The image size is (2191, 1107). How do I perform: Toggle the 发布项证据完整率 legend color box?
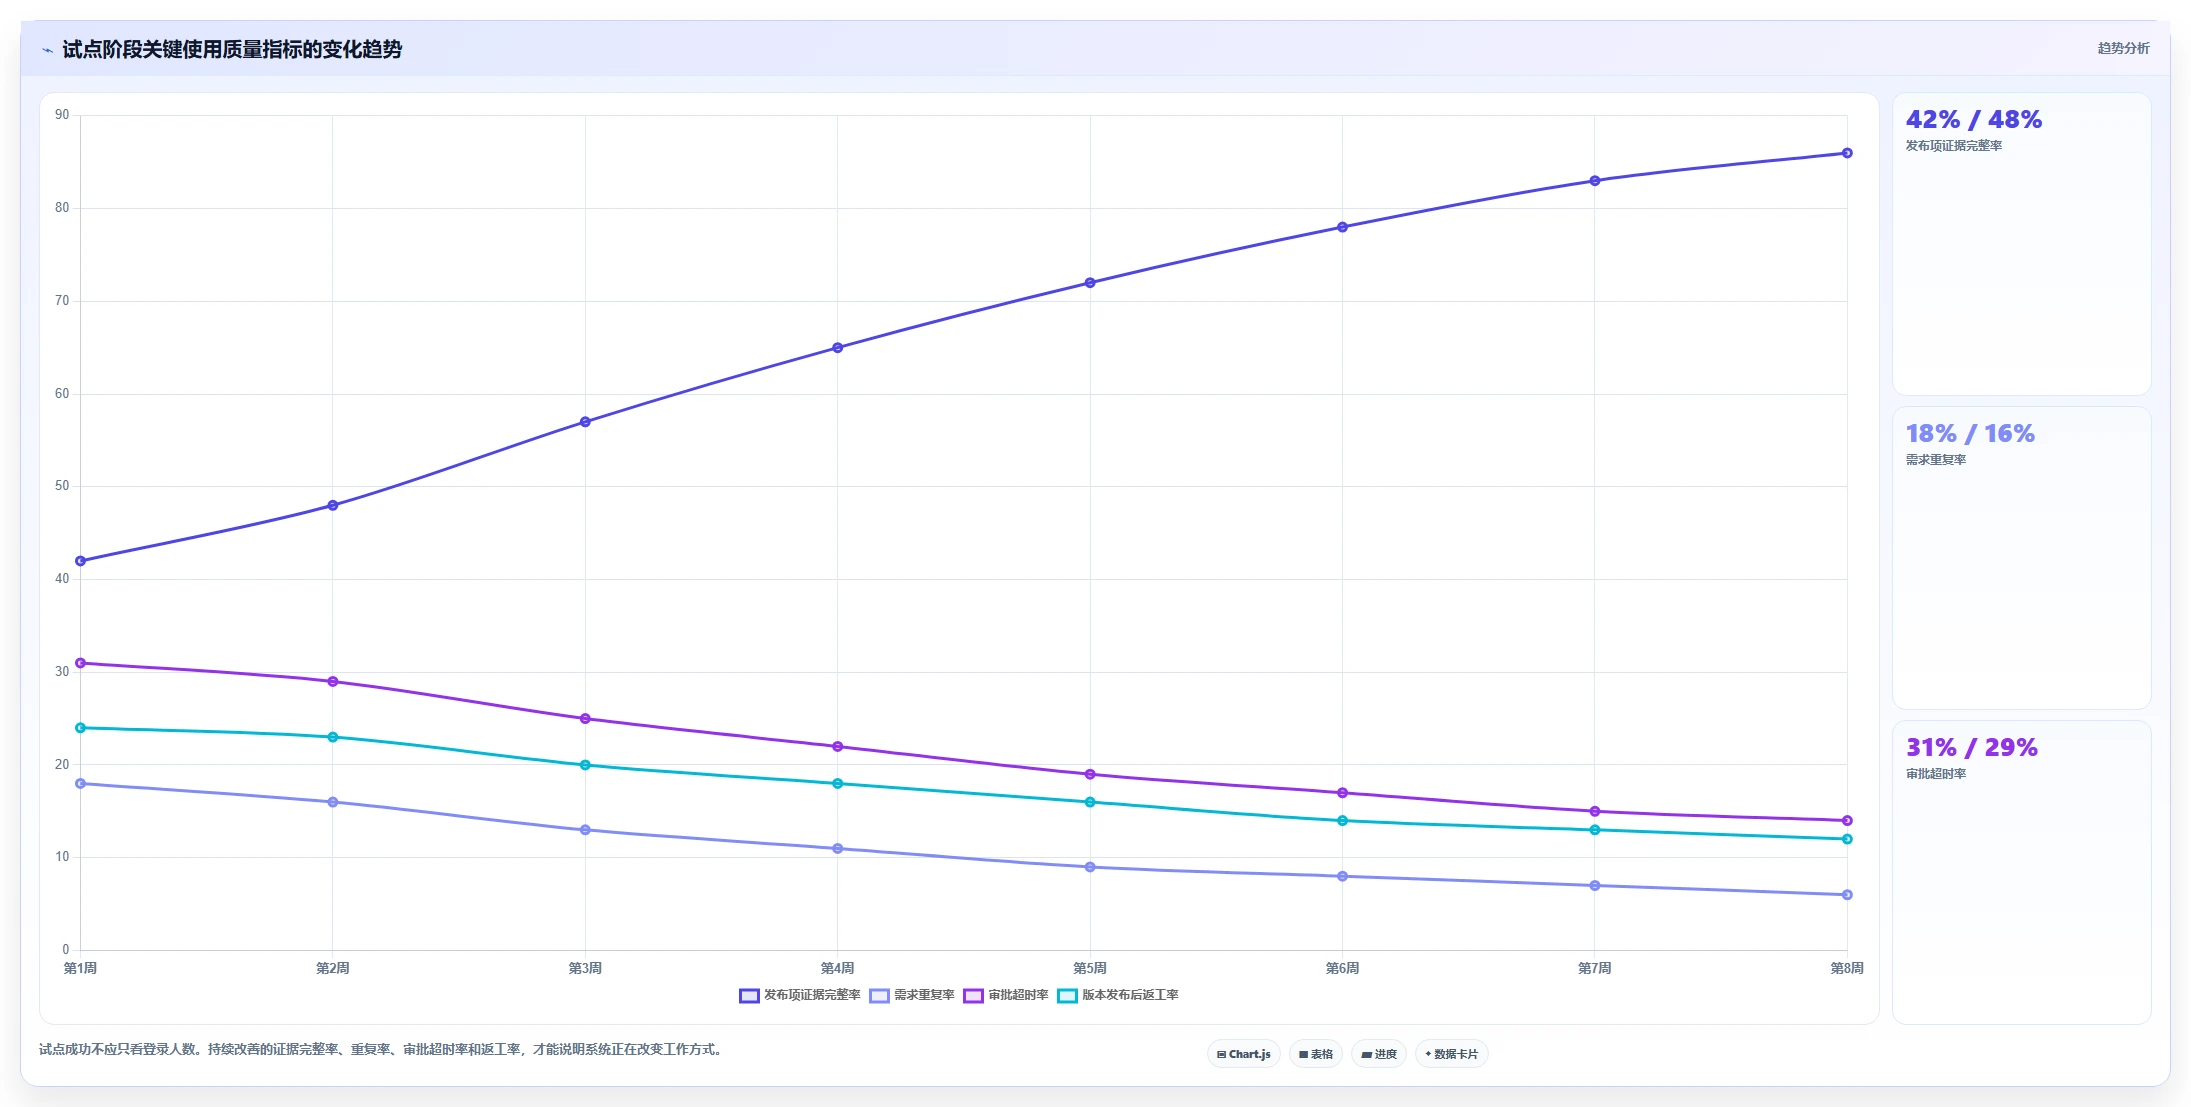click(x=749, y=996)
